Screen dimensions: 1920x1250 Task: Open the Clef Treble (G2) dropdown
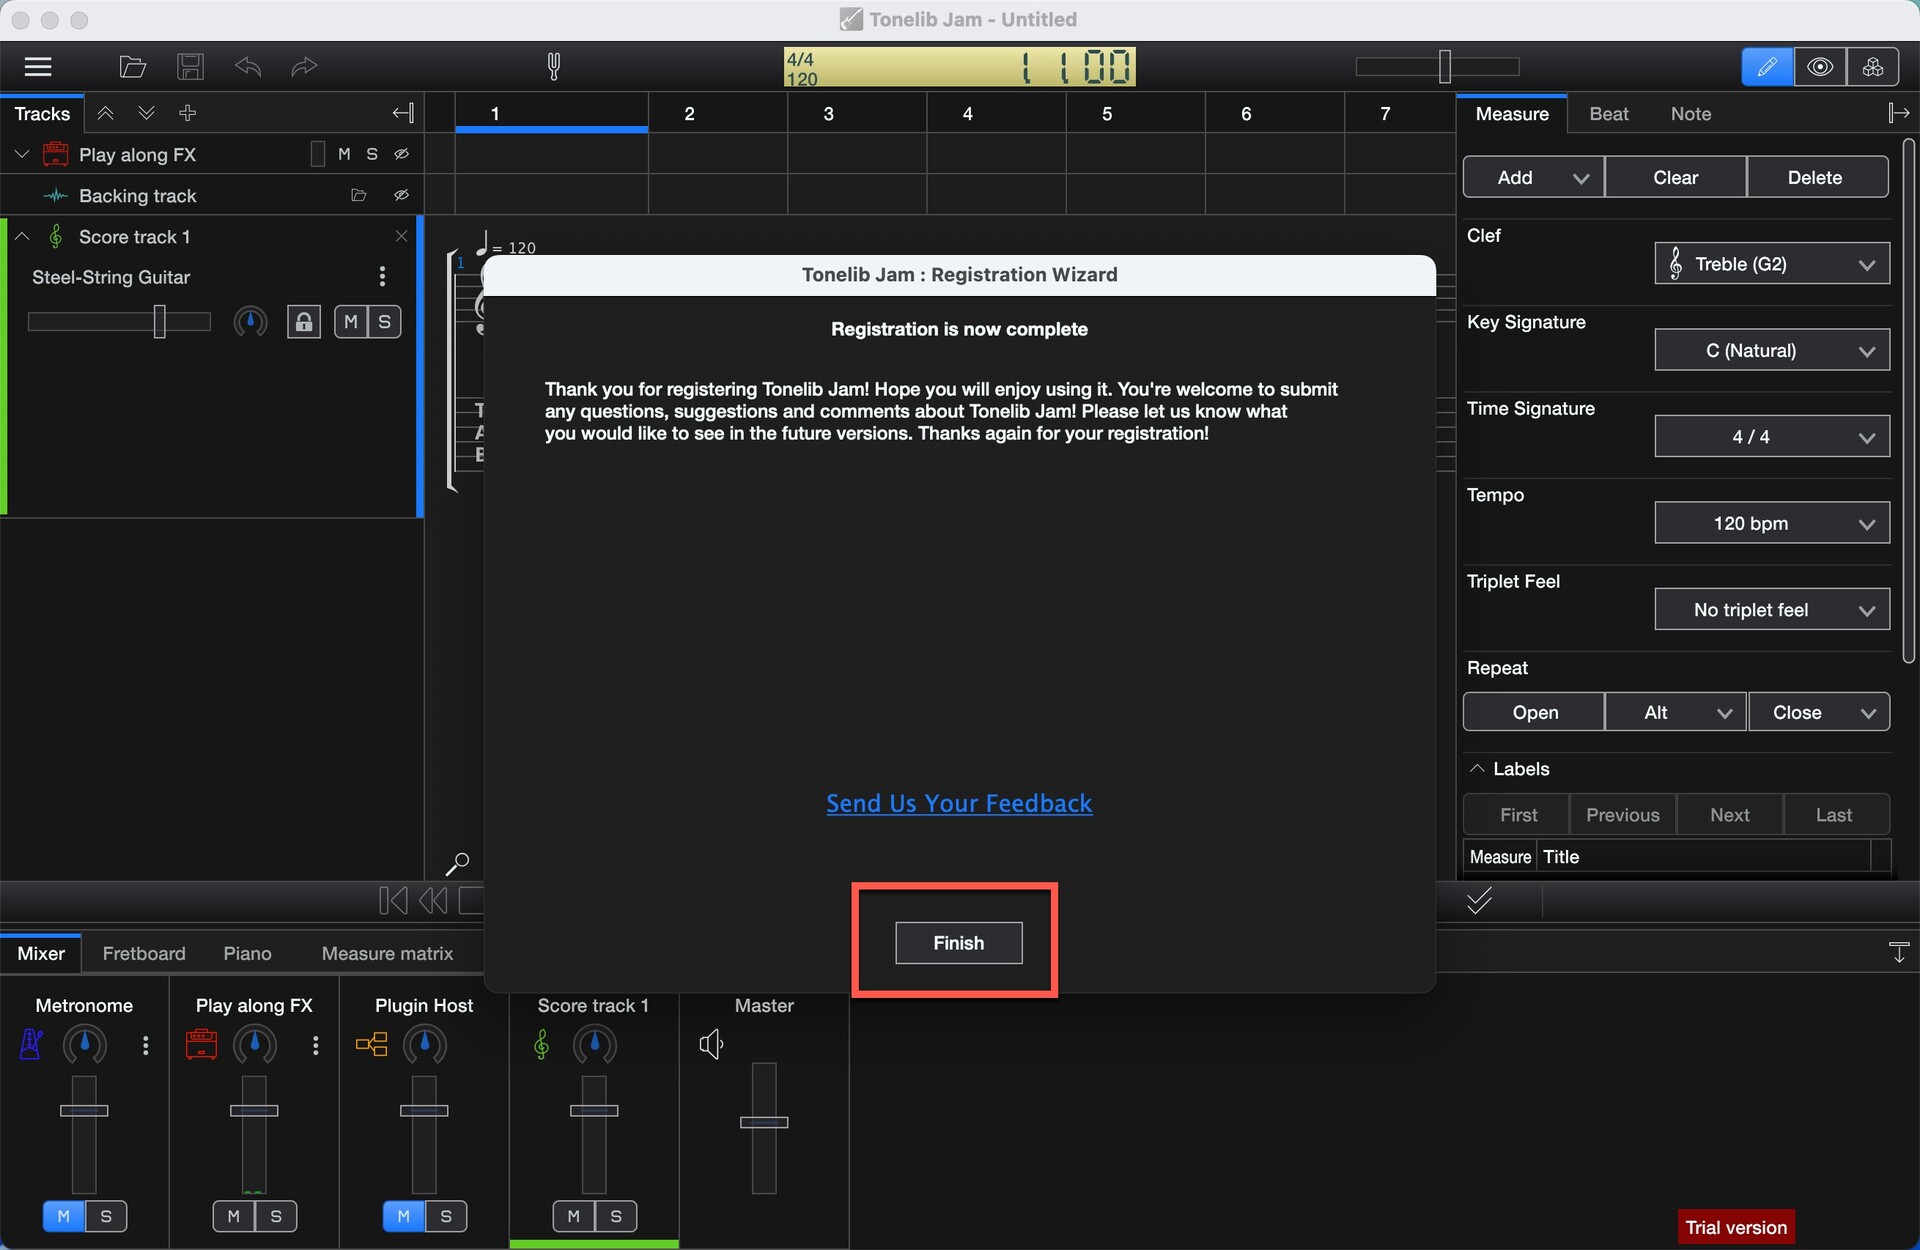pyautogui.click(x=1772, y=264)
